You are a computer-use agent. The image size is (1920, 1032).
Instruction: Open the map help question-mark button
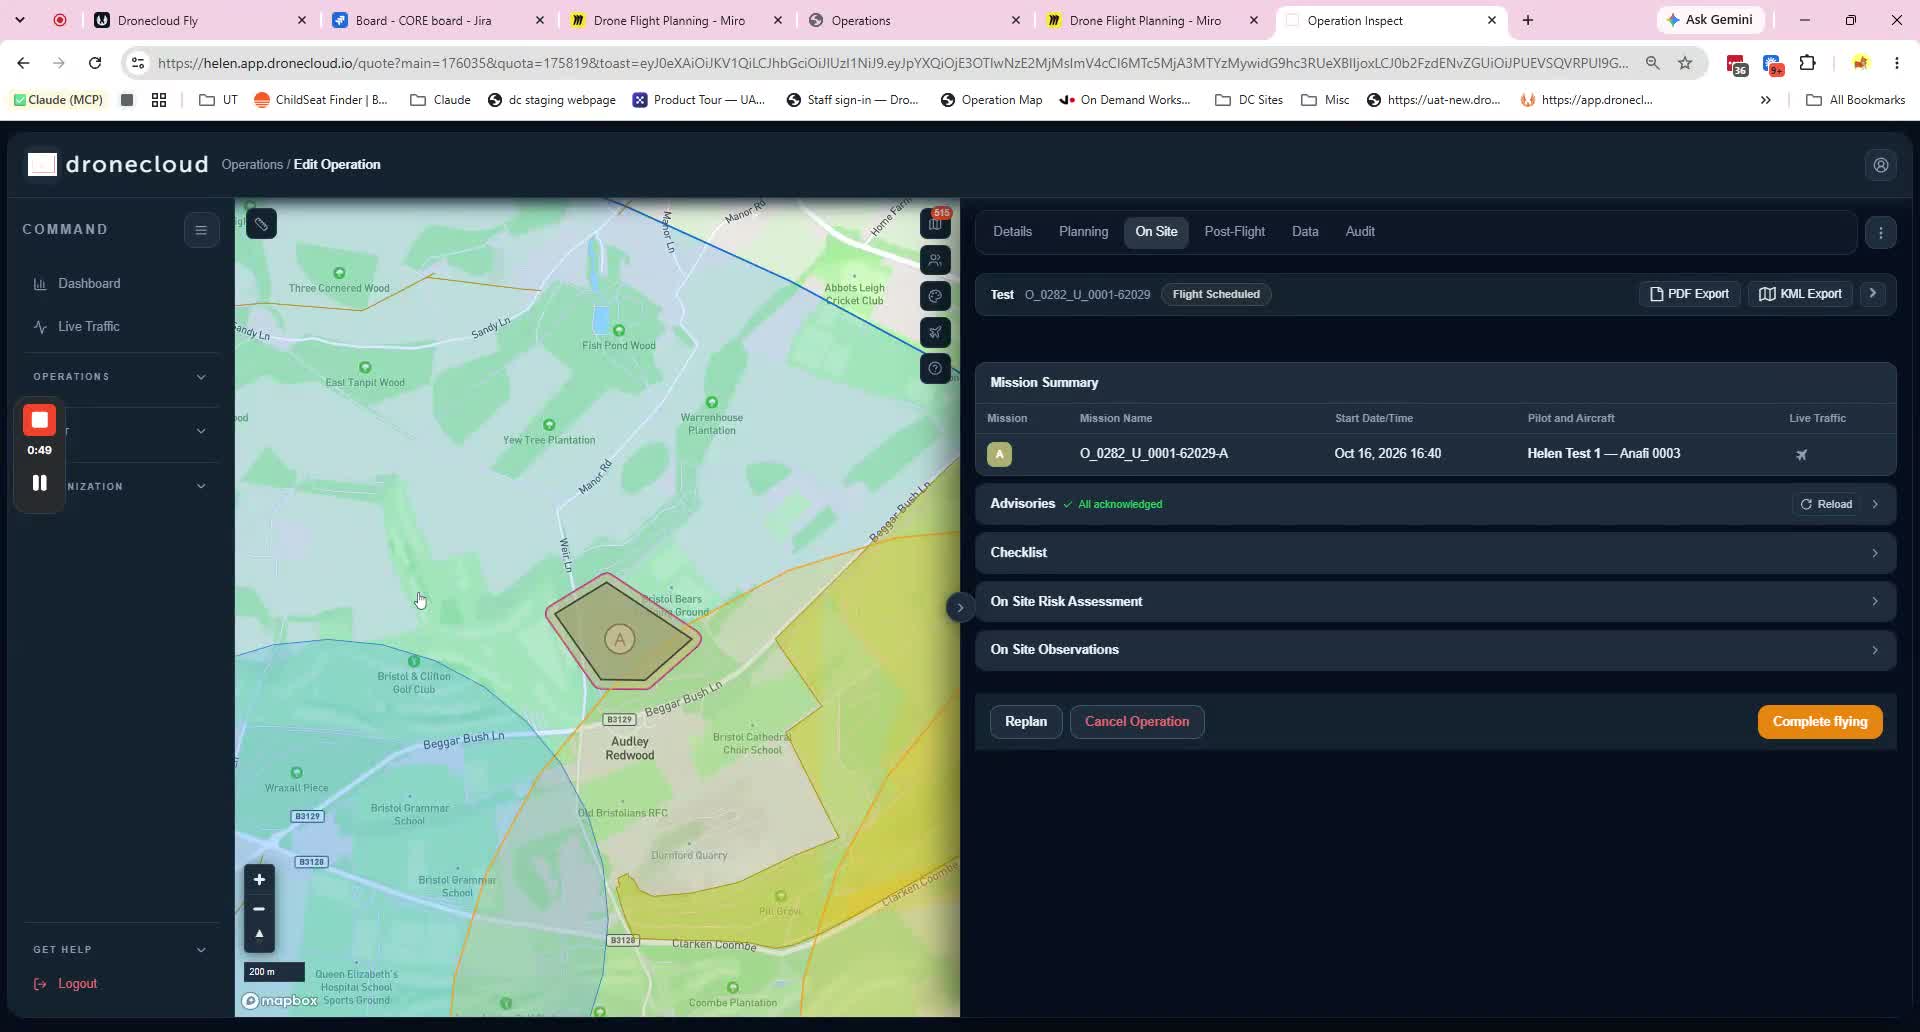coord(935,368)
